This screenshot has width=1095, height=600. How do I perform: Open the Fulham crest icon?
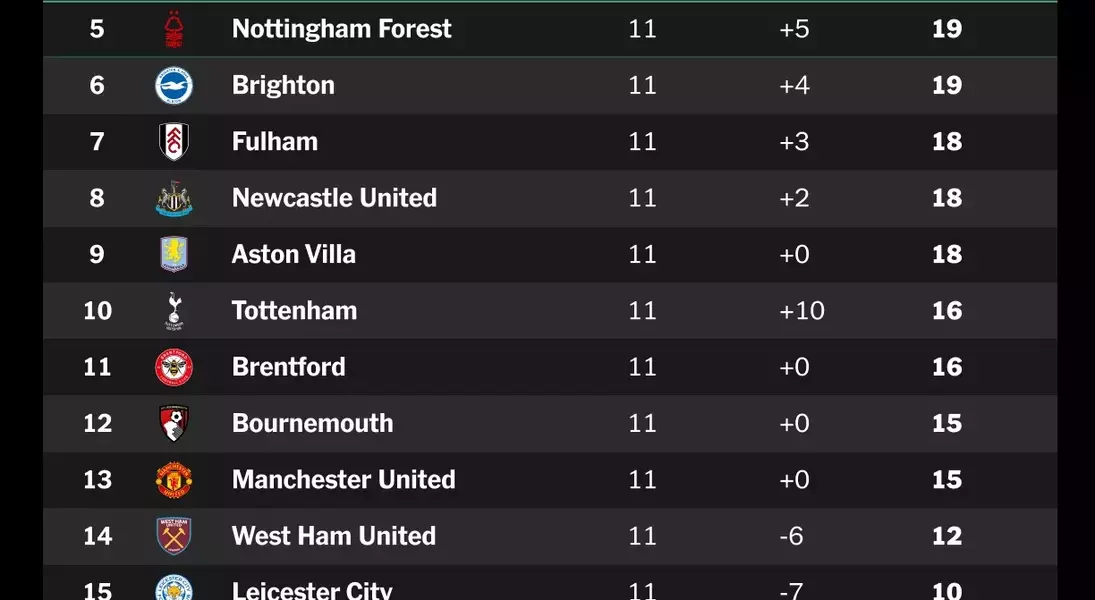click(174, 142)
